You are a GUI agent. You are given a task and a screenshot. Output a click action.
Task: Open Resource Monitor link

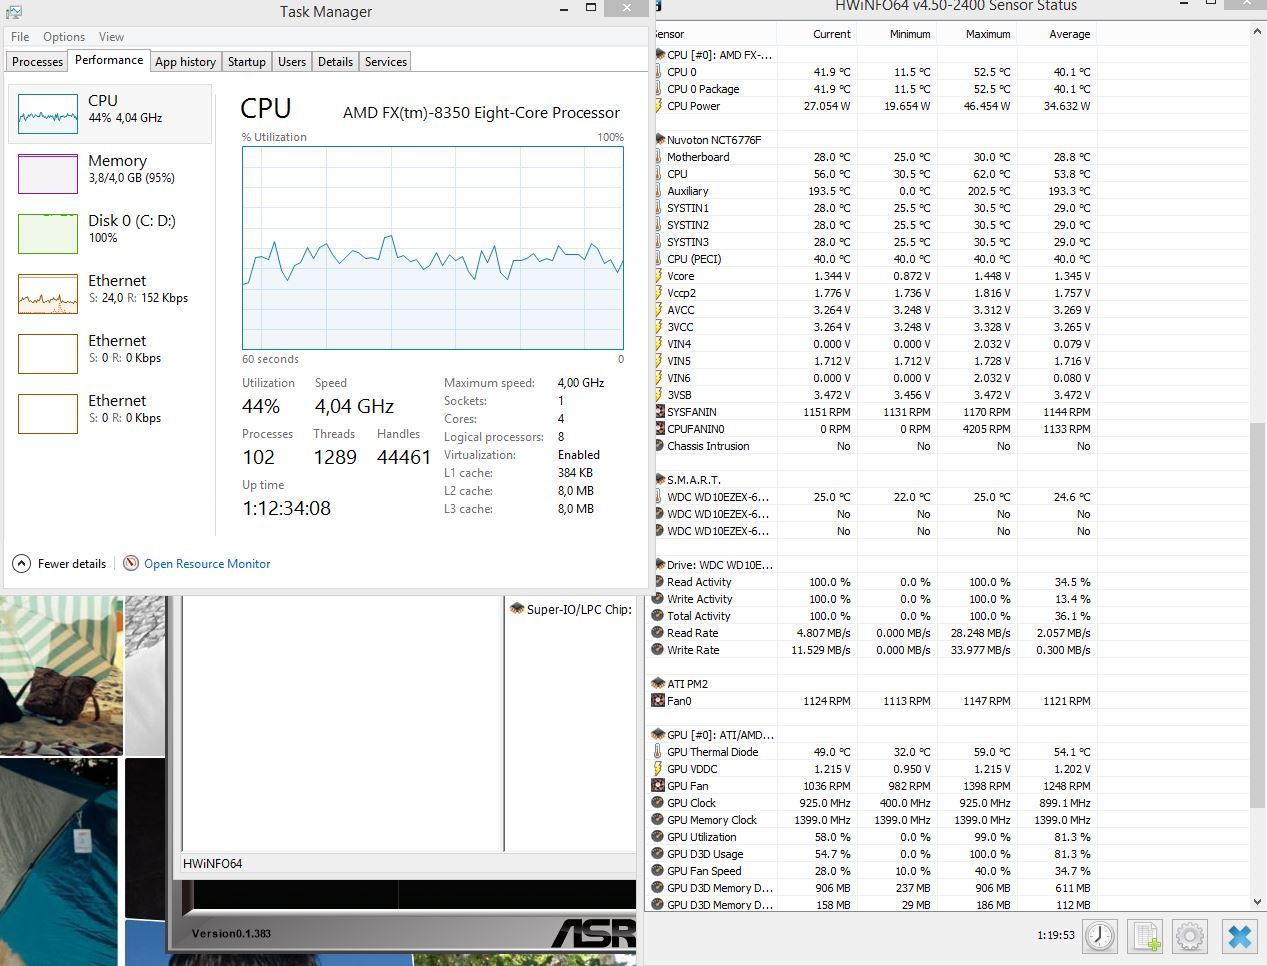pos(207,564)
